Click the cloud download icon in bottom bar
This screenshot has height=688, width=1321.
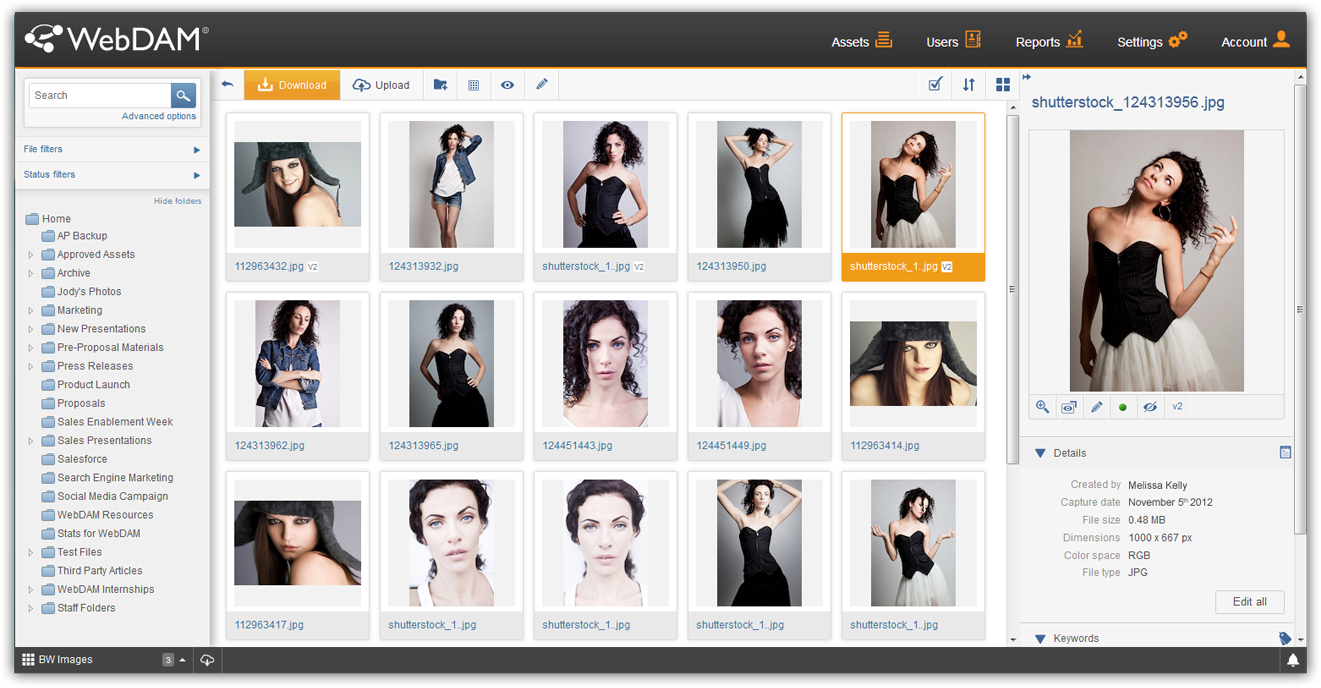pos(207,660)
